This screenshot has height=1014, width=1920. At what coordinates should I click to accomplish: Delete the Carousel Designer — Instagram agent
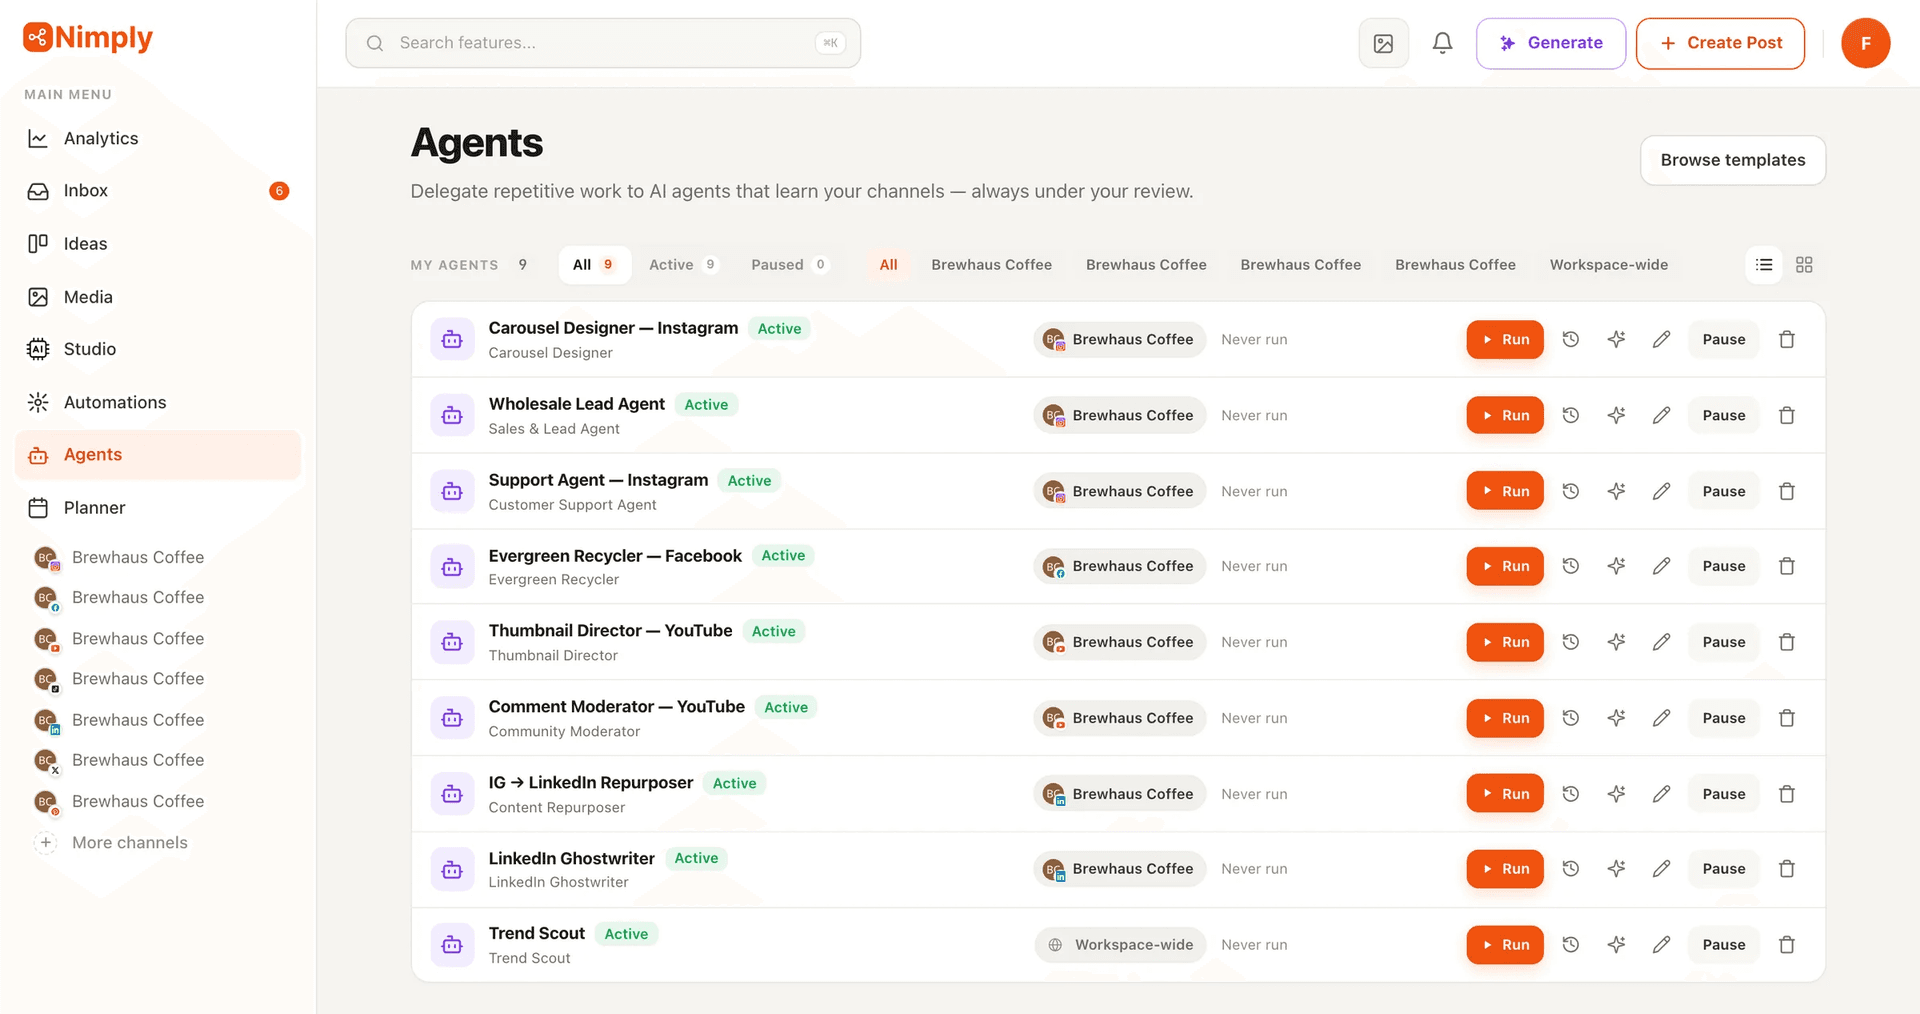tap(1787, 339)
